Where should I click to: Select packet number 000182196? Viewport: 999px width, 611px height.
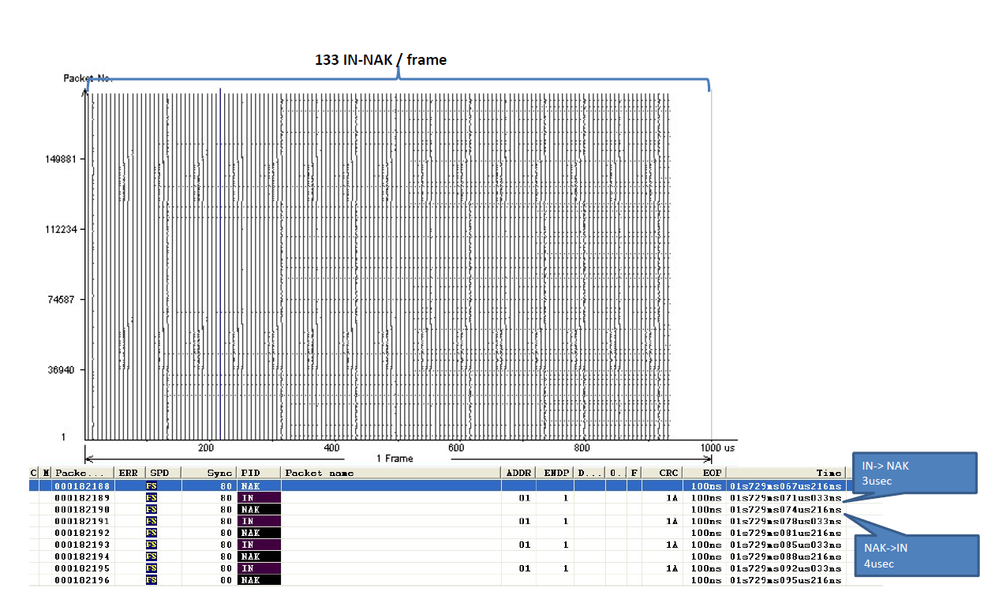[82, 580]
